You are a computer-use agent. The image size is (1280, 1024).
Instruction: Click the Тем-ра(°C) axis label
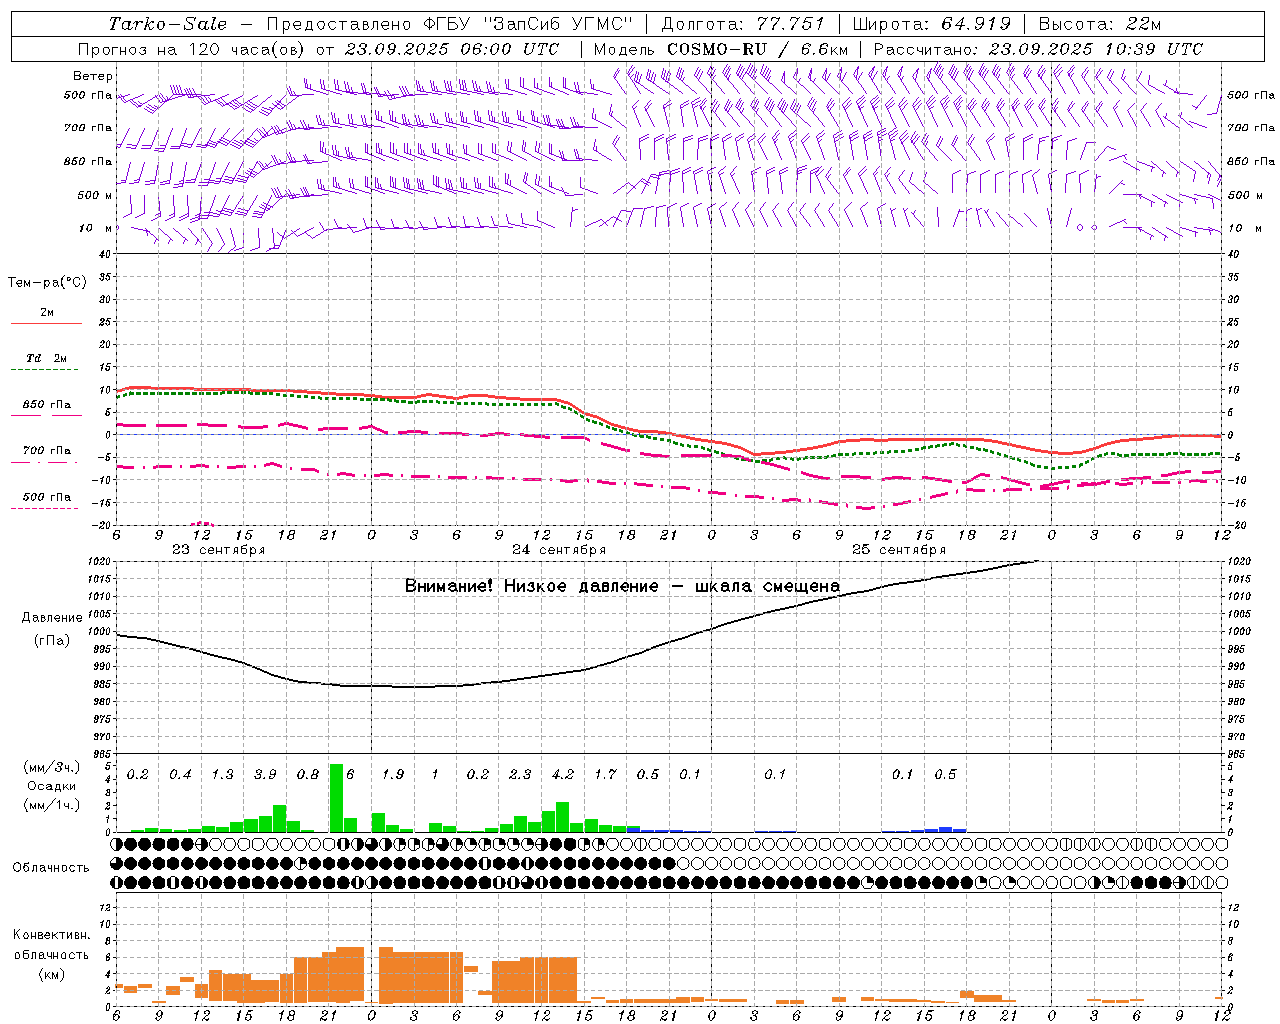point(47,283)
